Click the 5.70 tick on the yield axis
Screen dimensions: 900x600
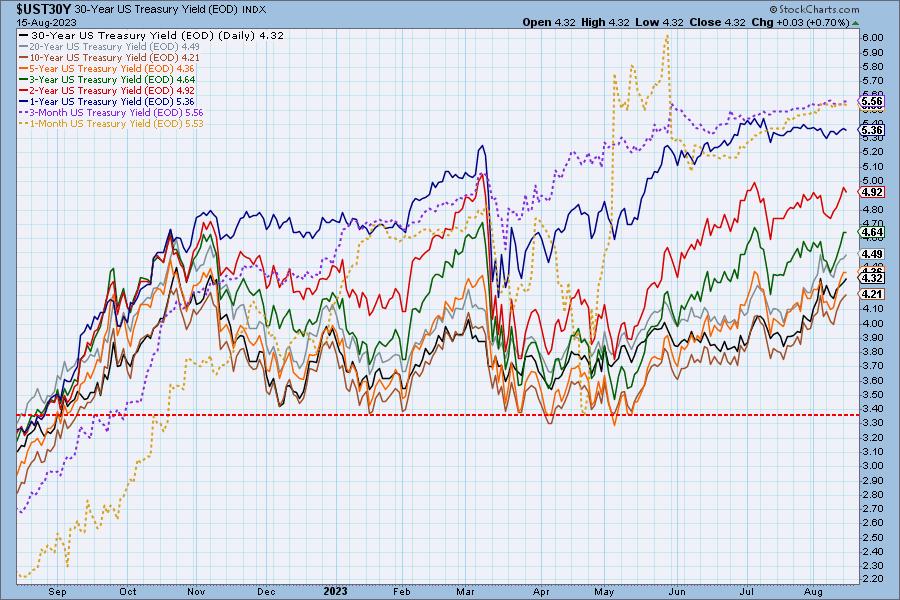click(873, 81)
